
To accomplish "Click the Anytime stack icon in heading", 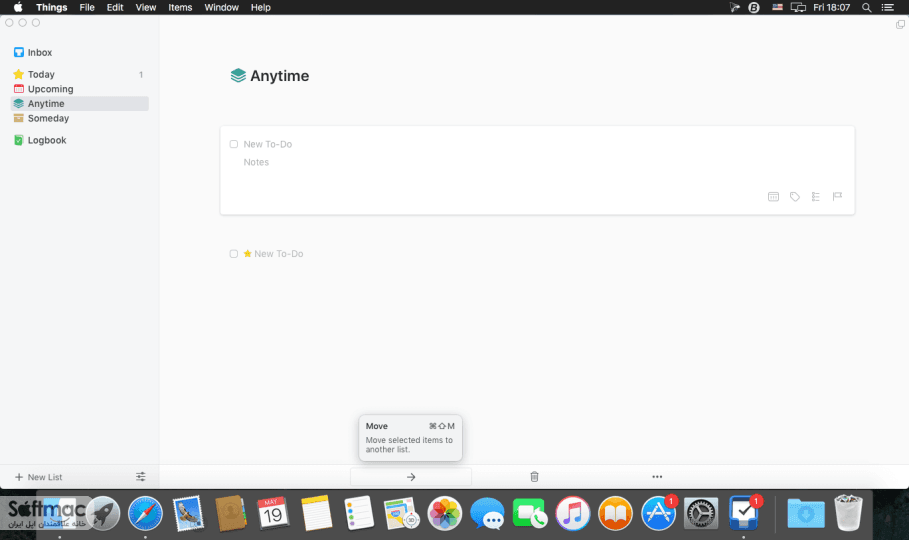I will tap(238, 75).
